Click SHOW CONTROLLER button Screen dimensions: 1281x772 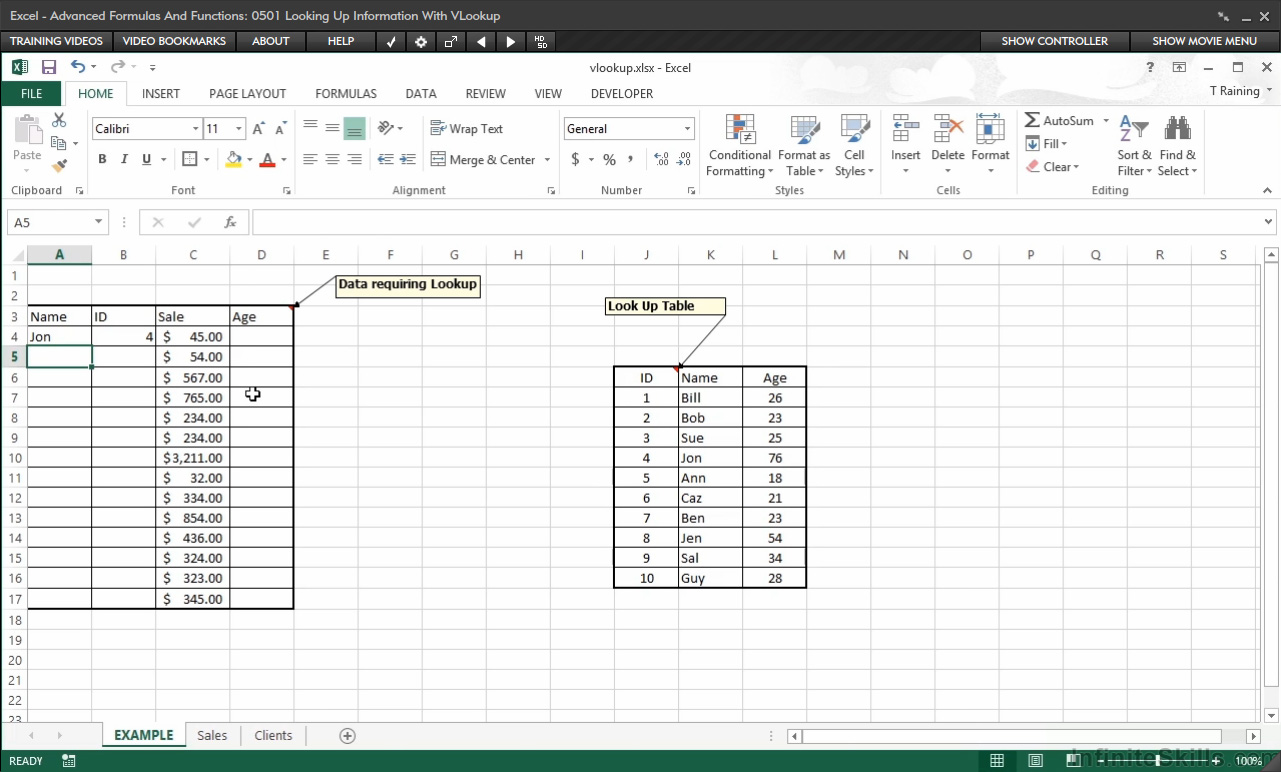tap(1055, 41)
